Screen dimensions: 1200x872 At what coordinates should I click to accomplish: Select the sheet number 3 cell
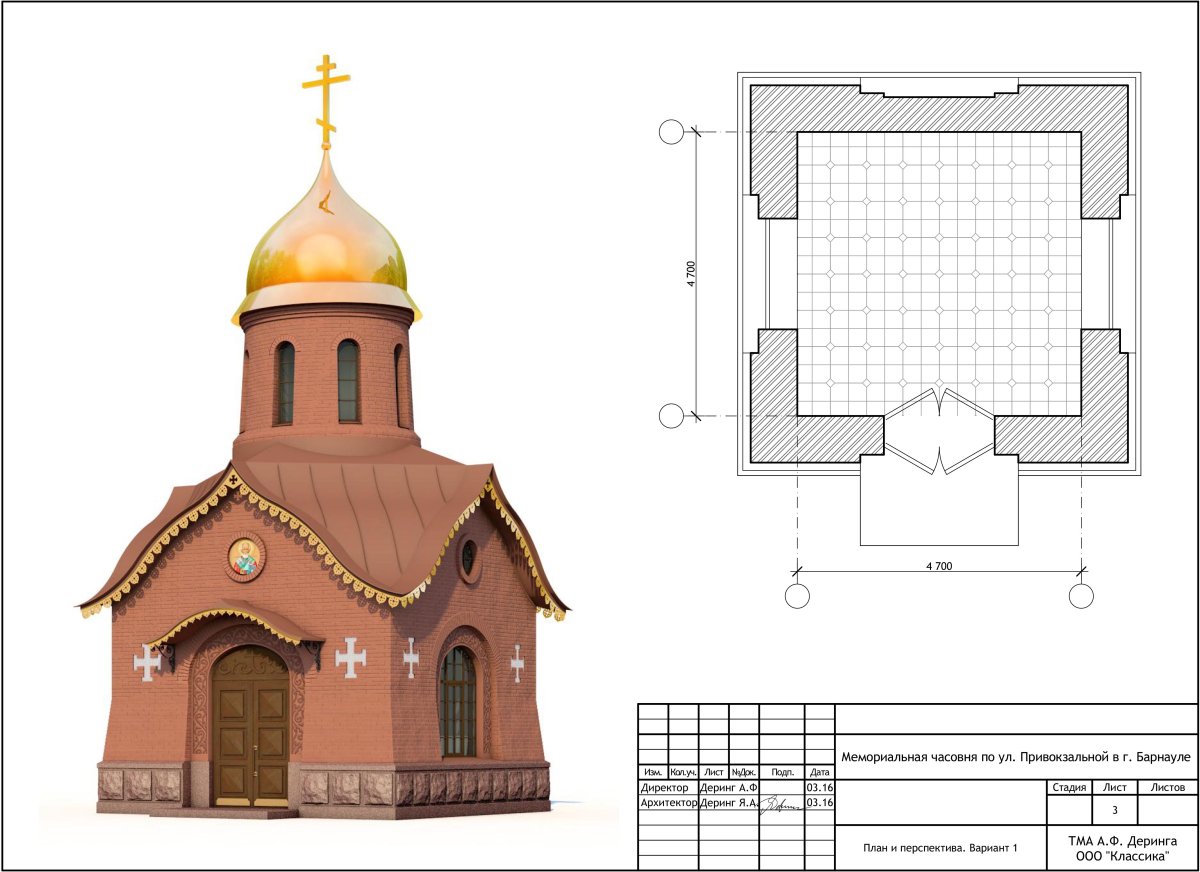tap(1115, 809)
